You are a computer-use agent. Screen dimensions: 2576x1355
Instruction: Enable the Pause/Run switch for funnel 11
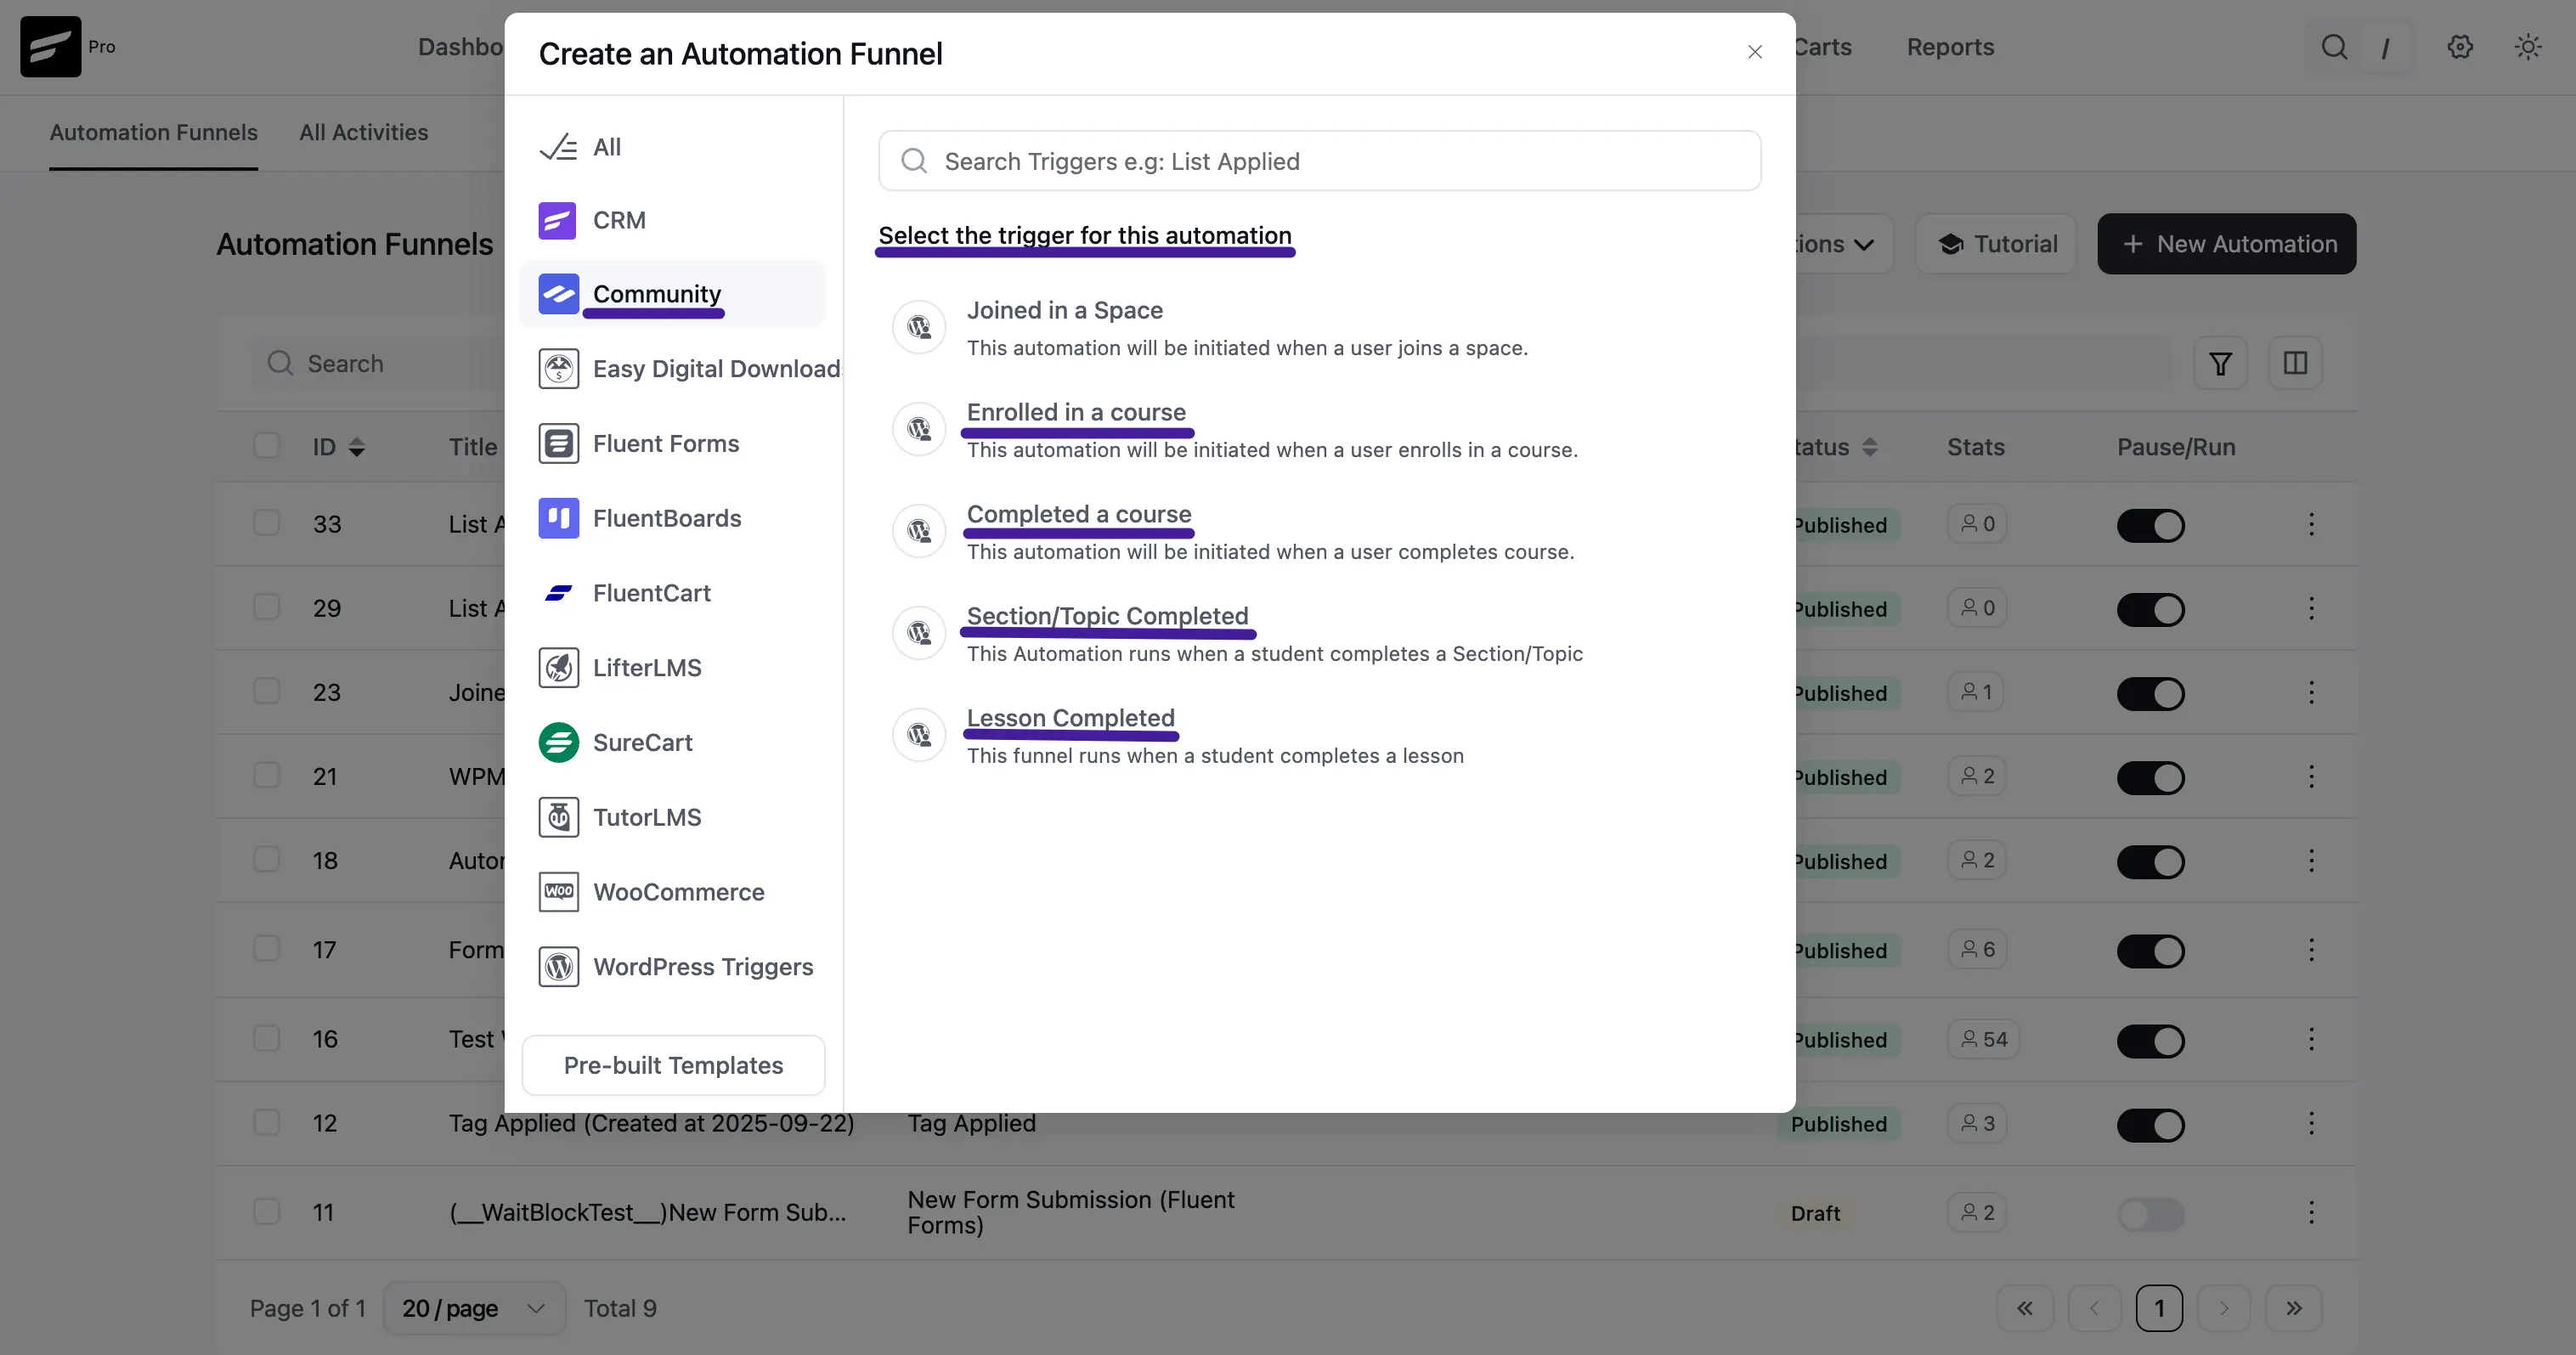point(2150,1214)
